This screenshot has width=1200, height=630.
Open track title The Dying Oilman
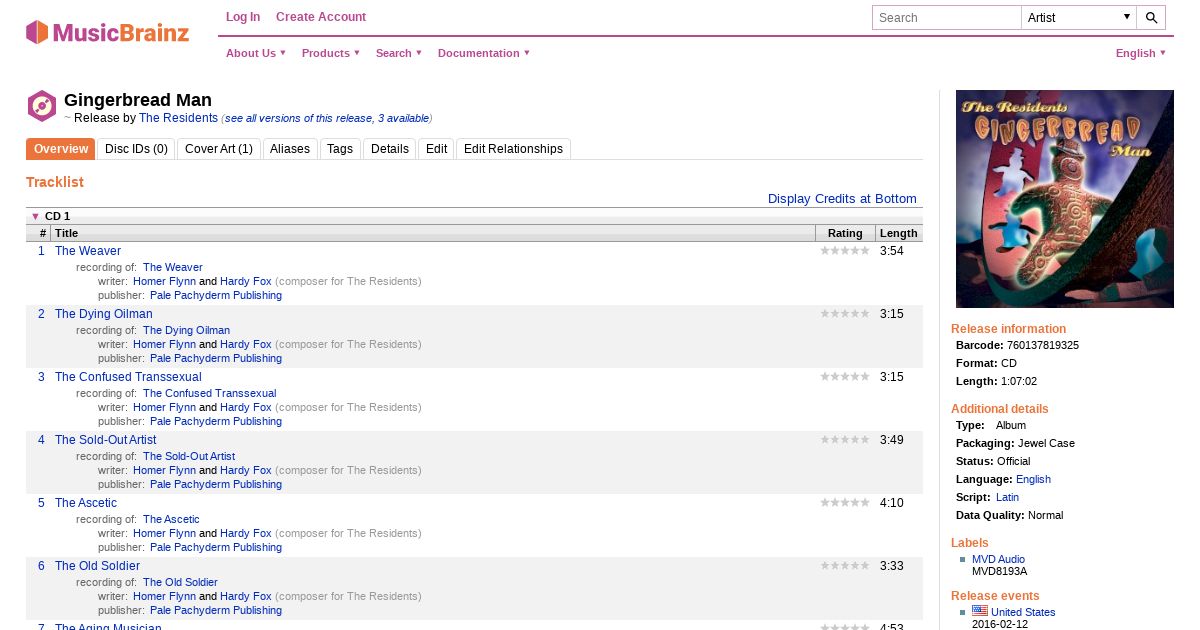pyautogui.click(x=104, y=314)
